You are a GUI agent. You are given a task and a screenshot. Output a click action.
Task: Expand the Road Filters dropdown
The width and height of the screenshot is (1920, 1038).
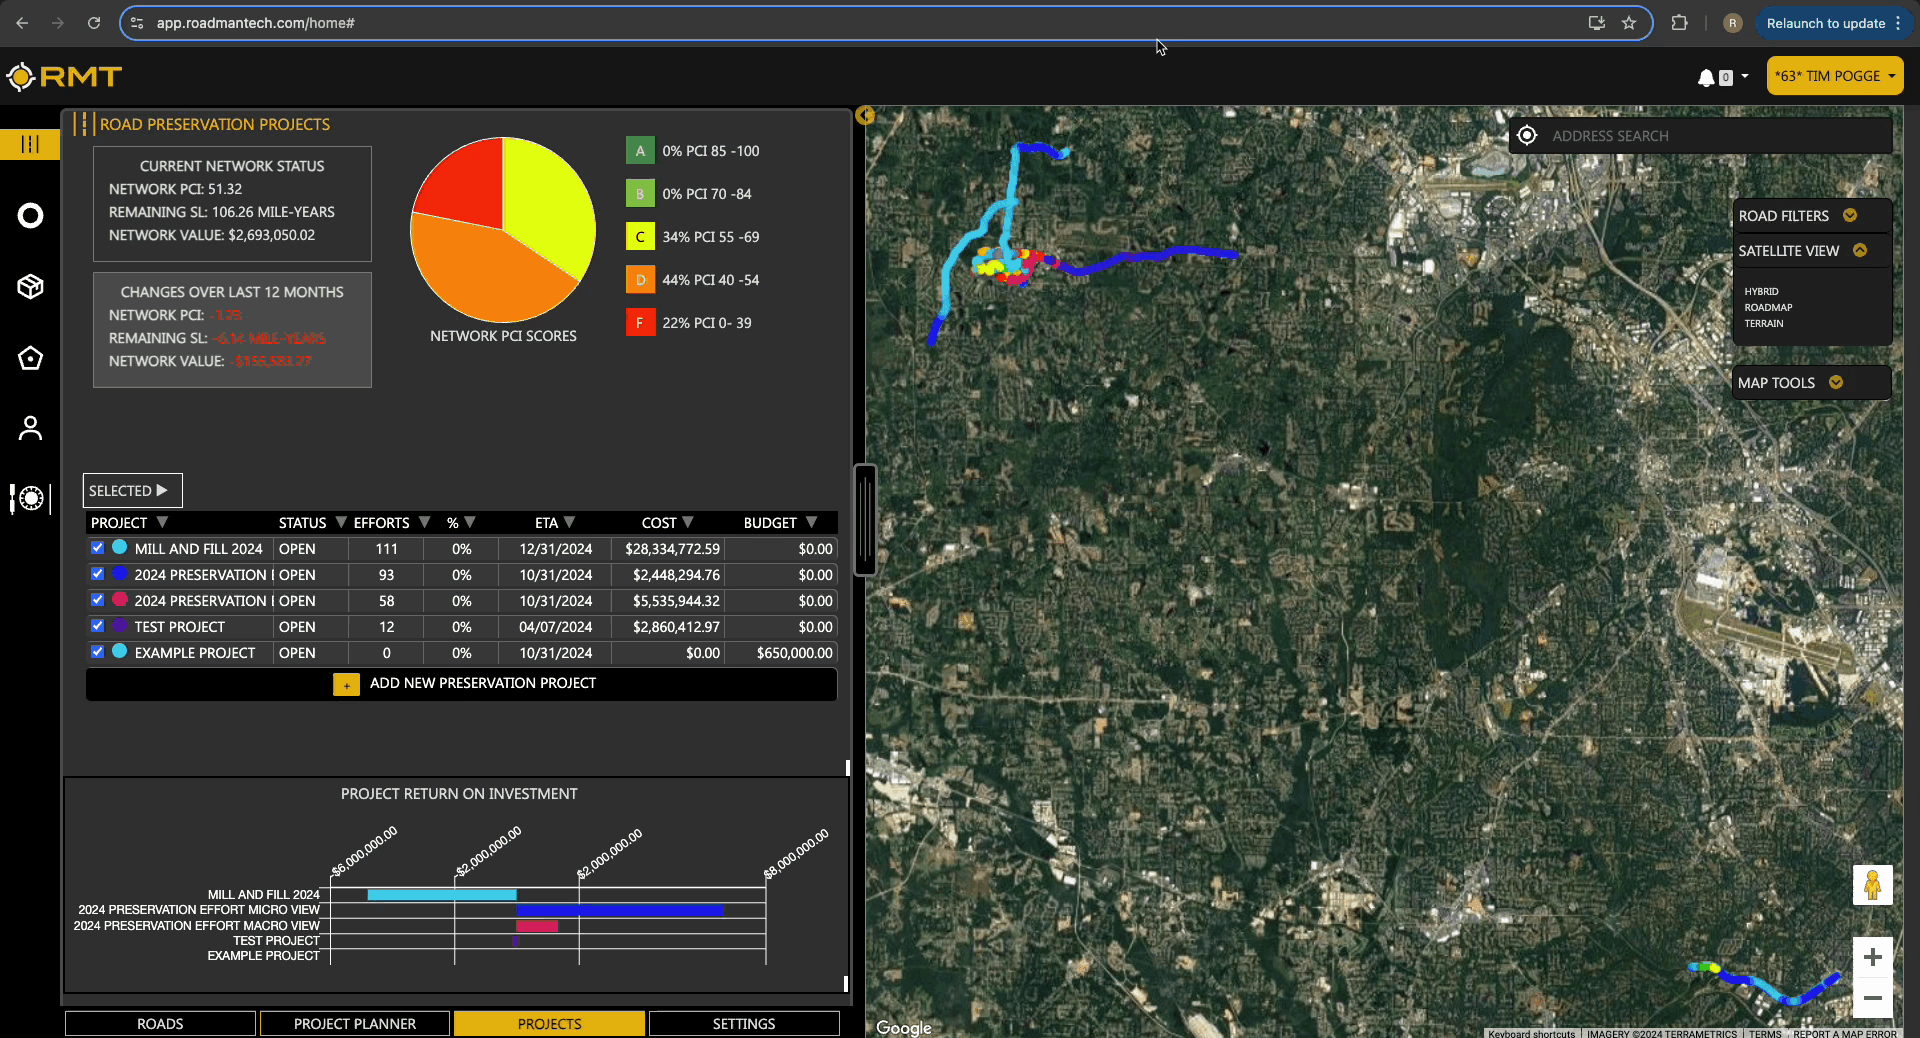pyautogui.click(x=1849, y=216)
